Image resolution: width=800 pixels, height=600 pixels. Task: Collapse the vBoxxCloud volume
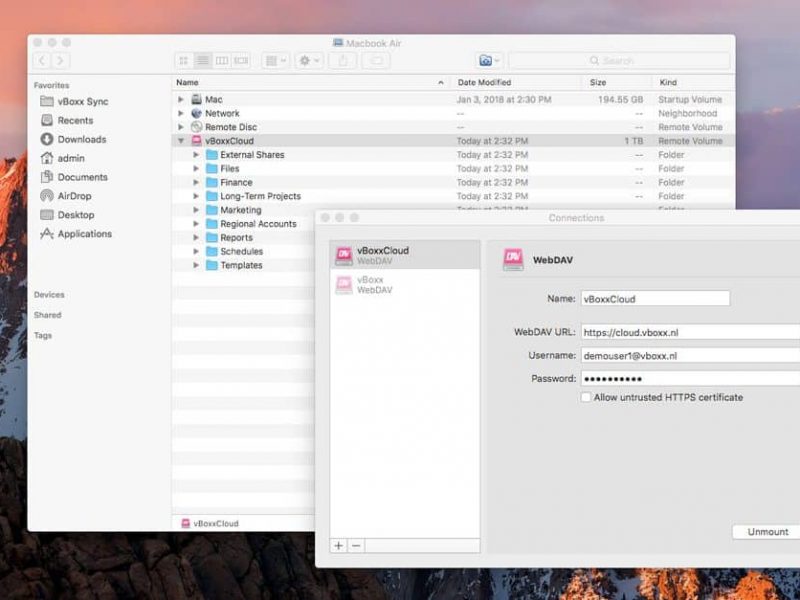pos(181,141)
